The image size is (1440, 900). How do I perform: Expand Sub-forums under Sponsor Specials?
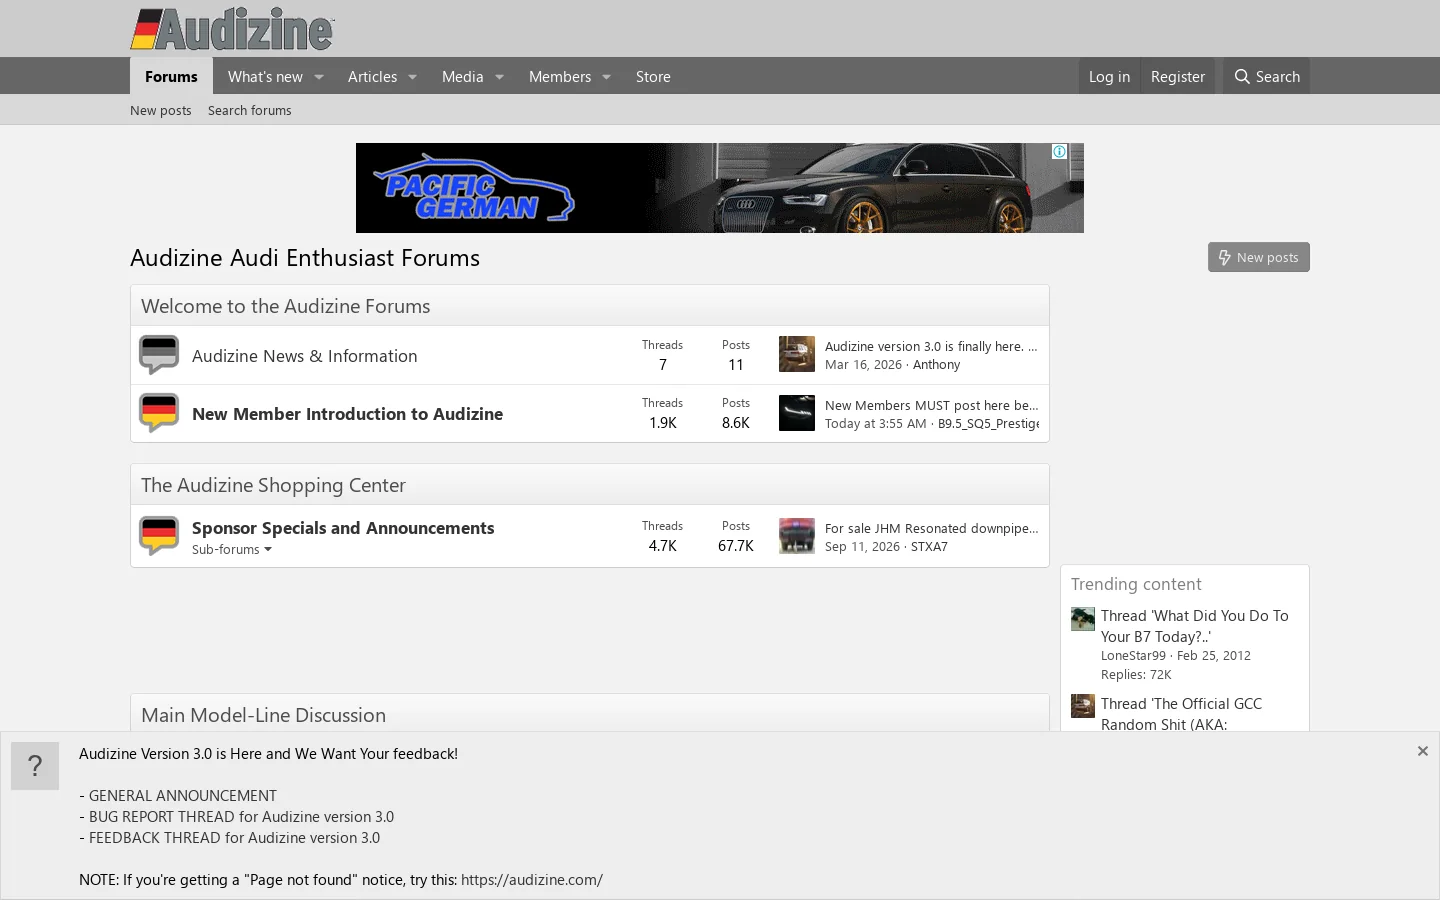pyautogui.click(x=232, y=549)
